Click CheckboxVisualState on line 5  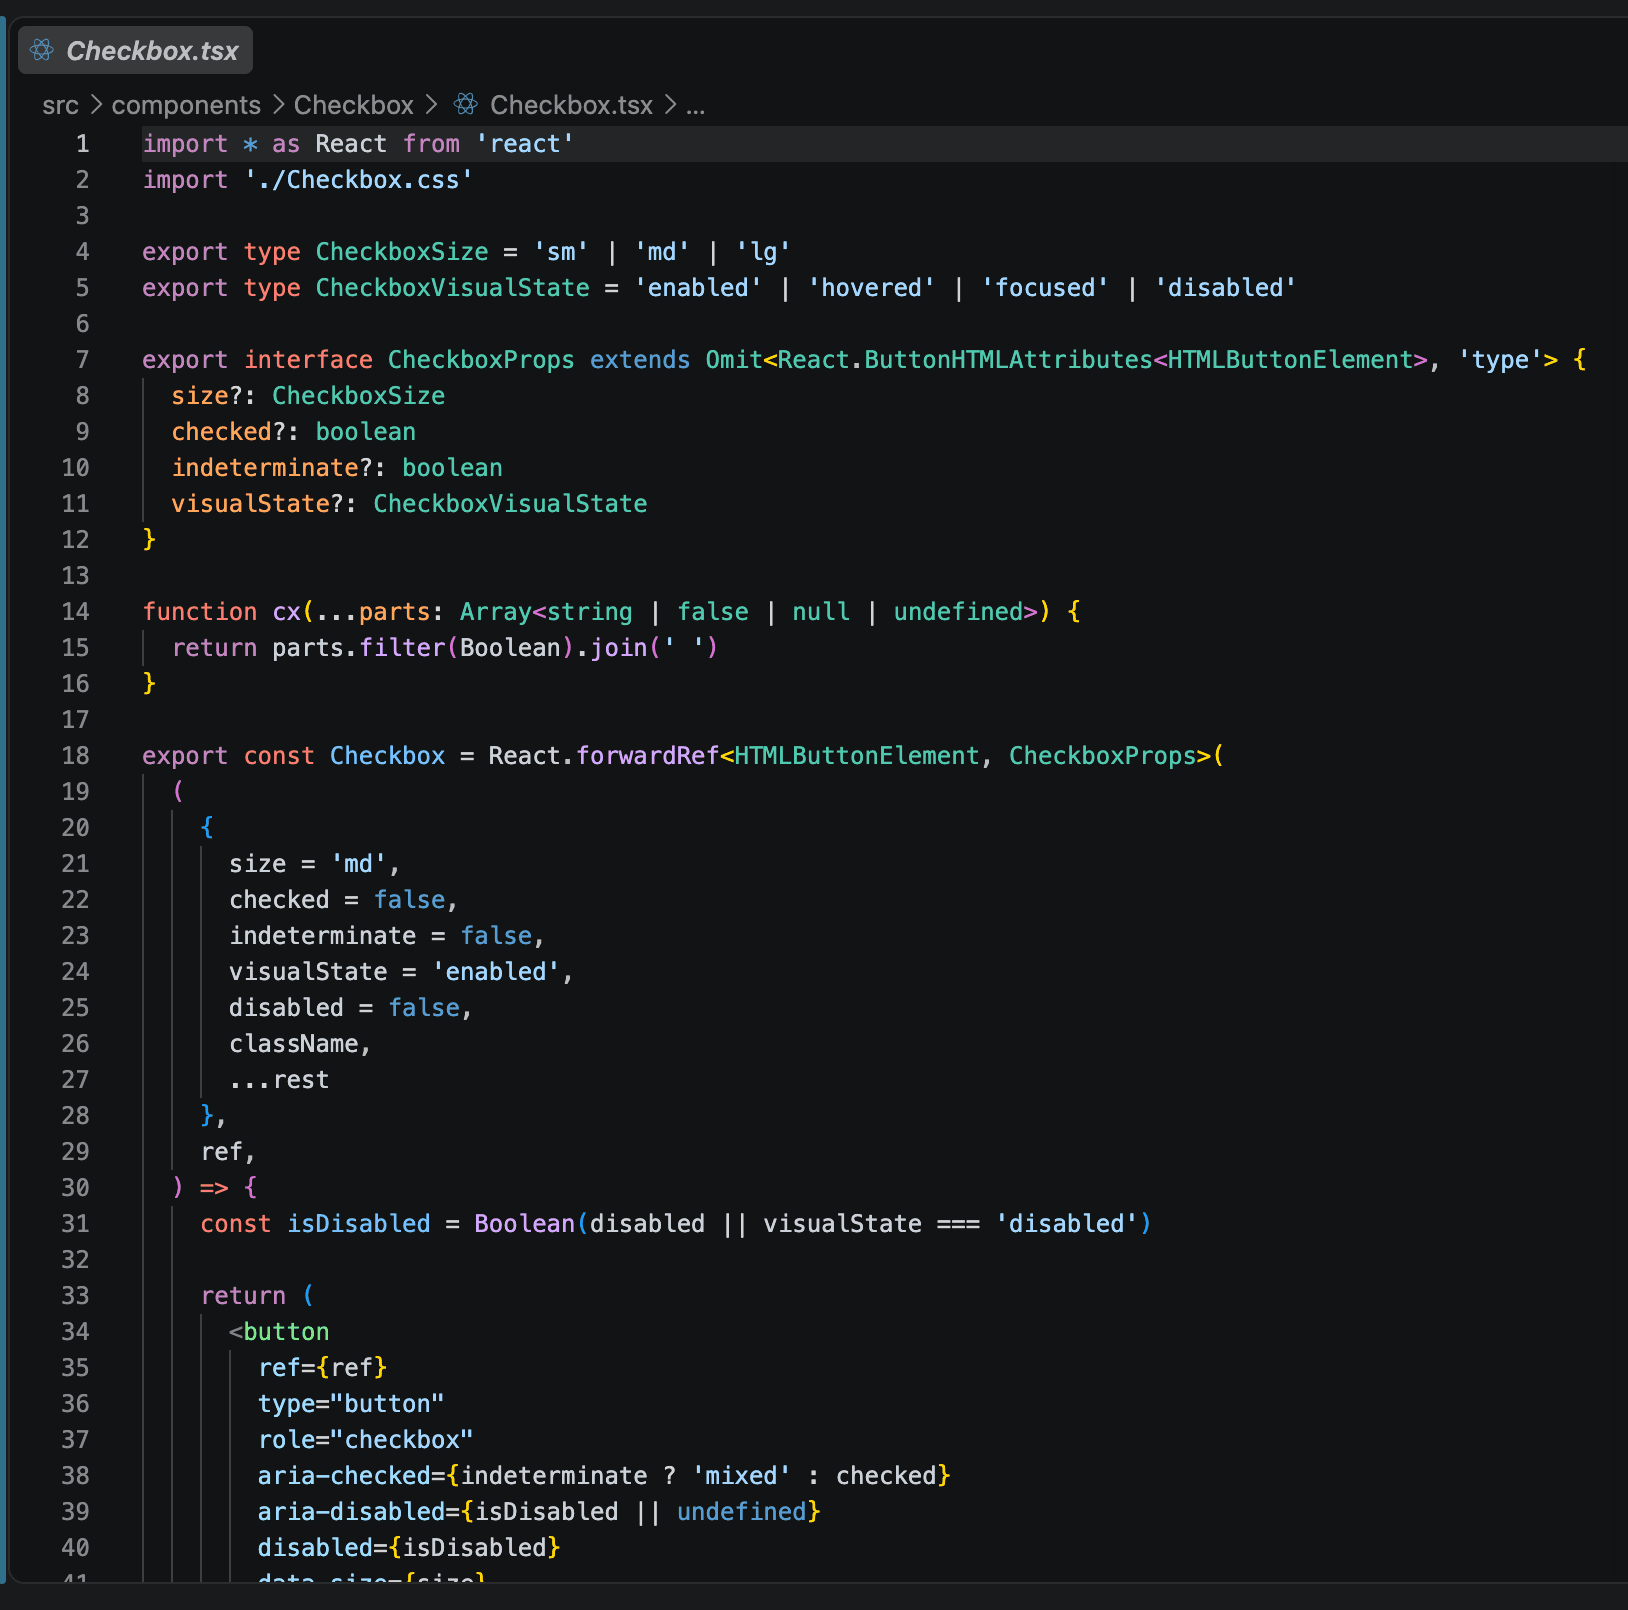453,288
